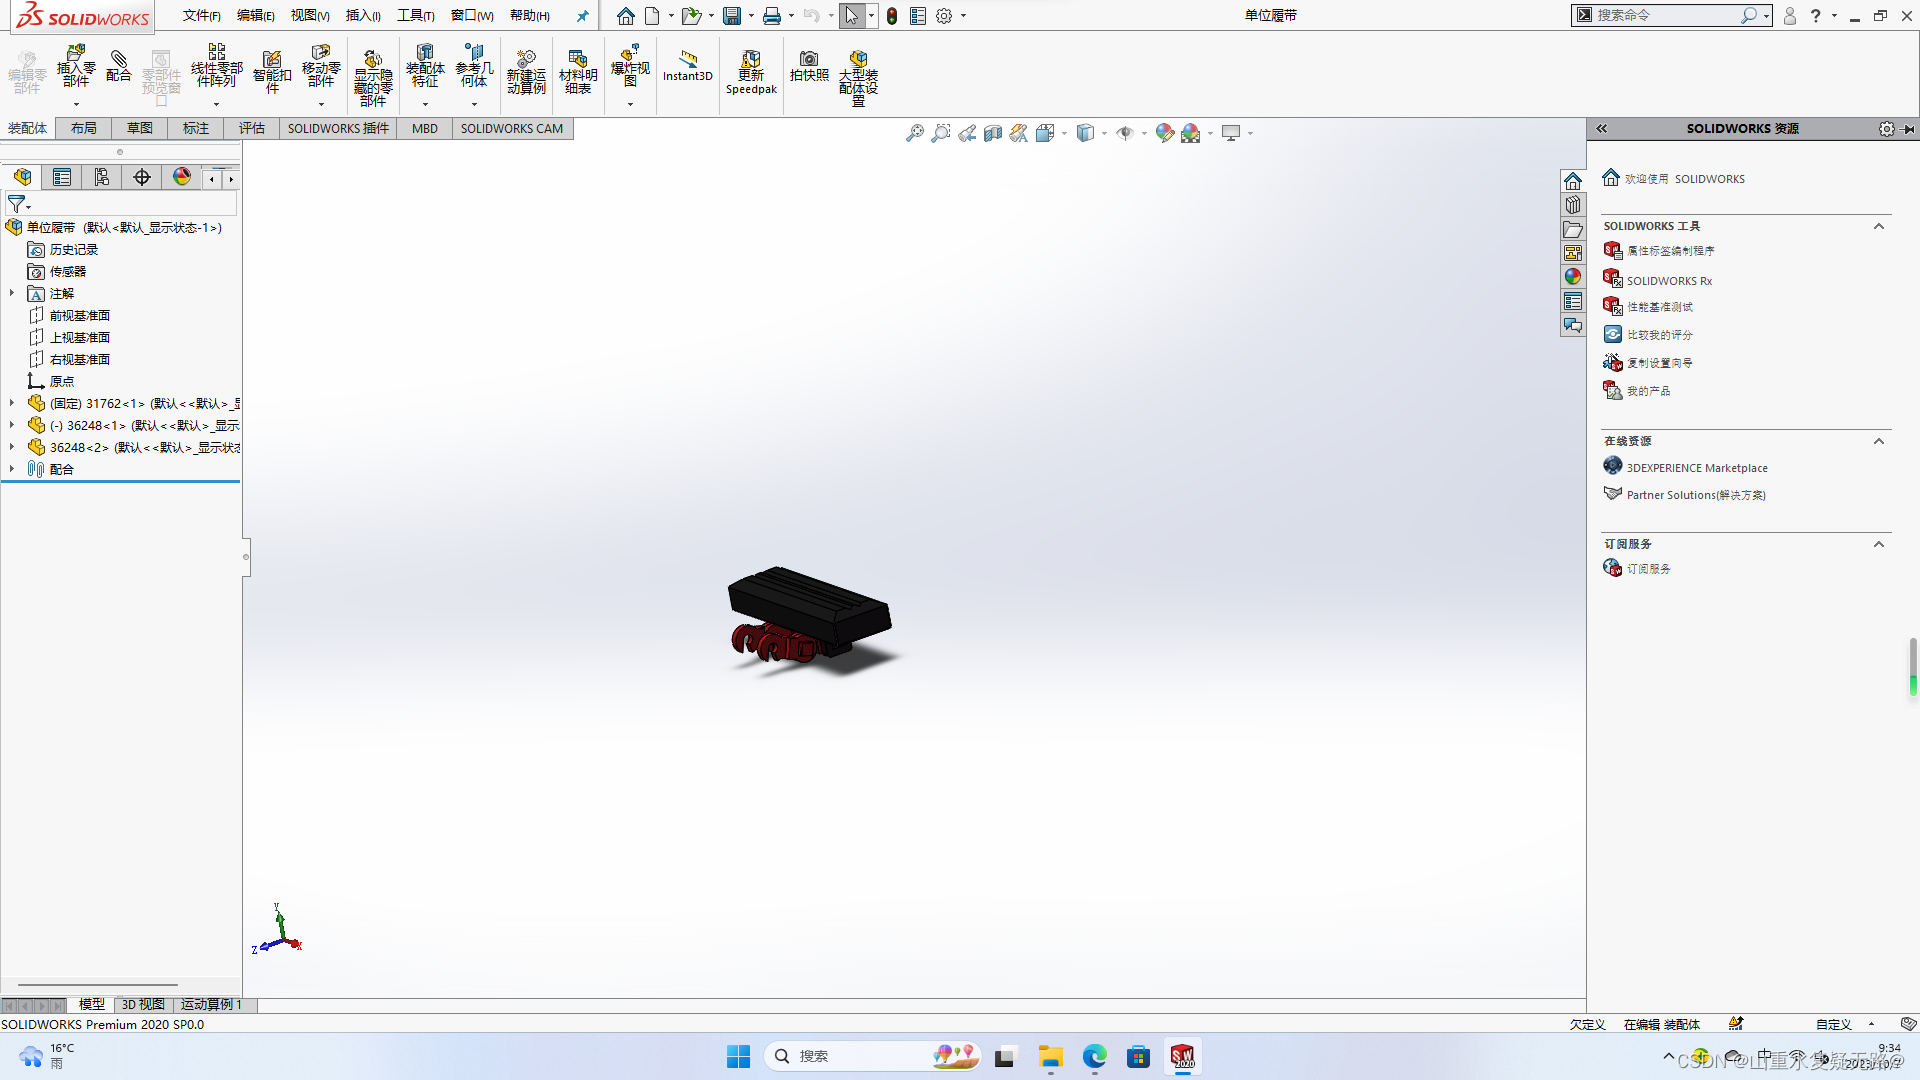Collapse the SOLIDWORKS 工具 section
1920x1080 pixels.
[x=1879, y=226]
